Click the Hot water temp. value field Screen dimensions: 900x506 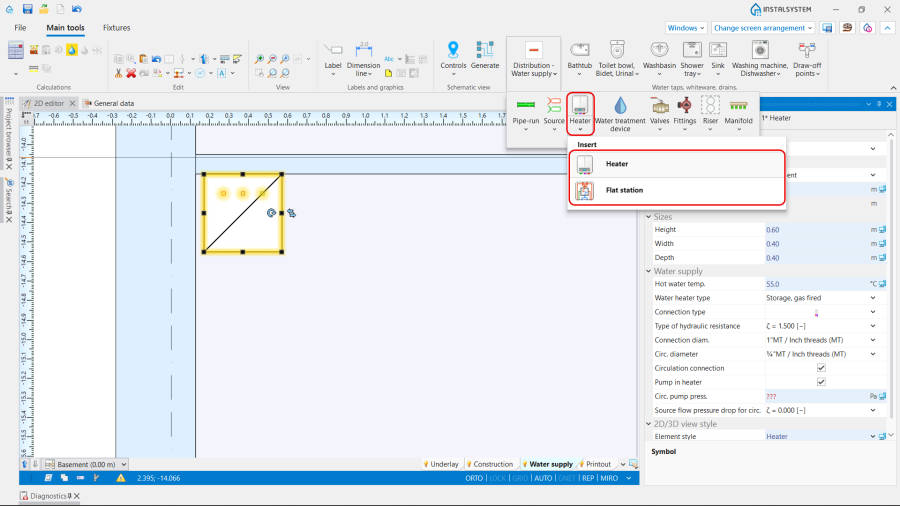[810, 284]
